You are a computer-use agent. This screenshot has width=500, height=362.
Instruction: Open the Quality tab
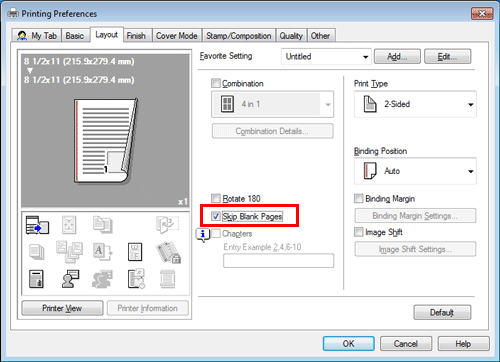pos(291,36)
